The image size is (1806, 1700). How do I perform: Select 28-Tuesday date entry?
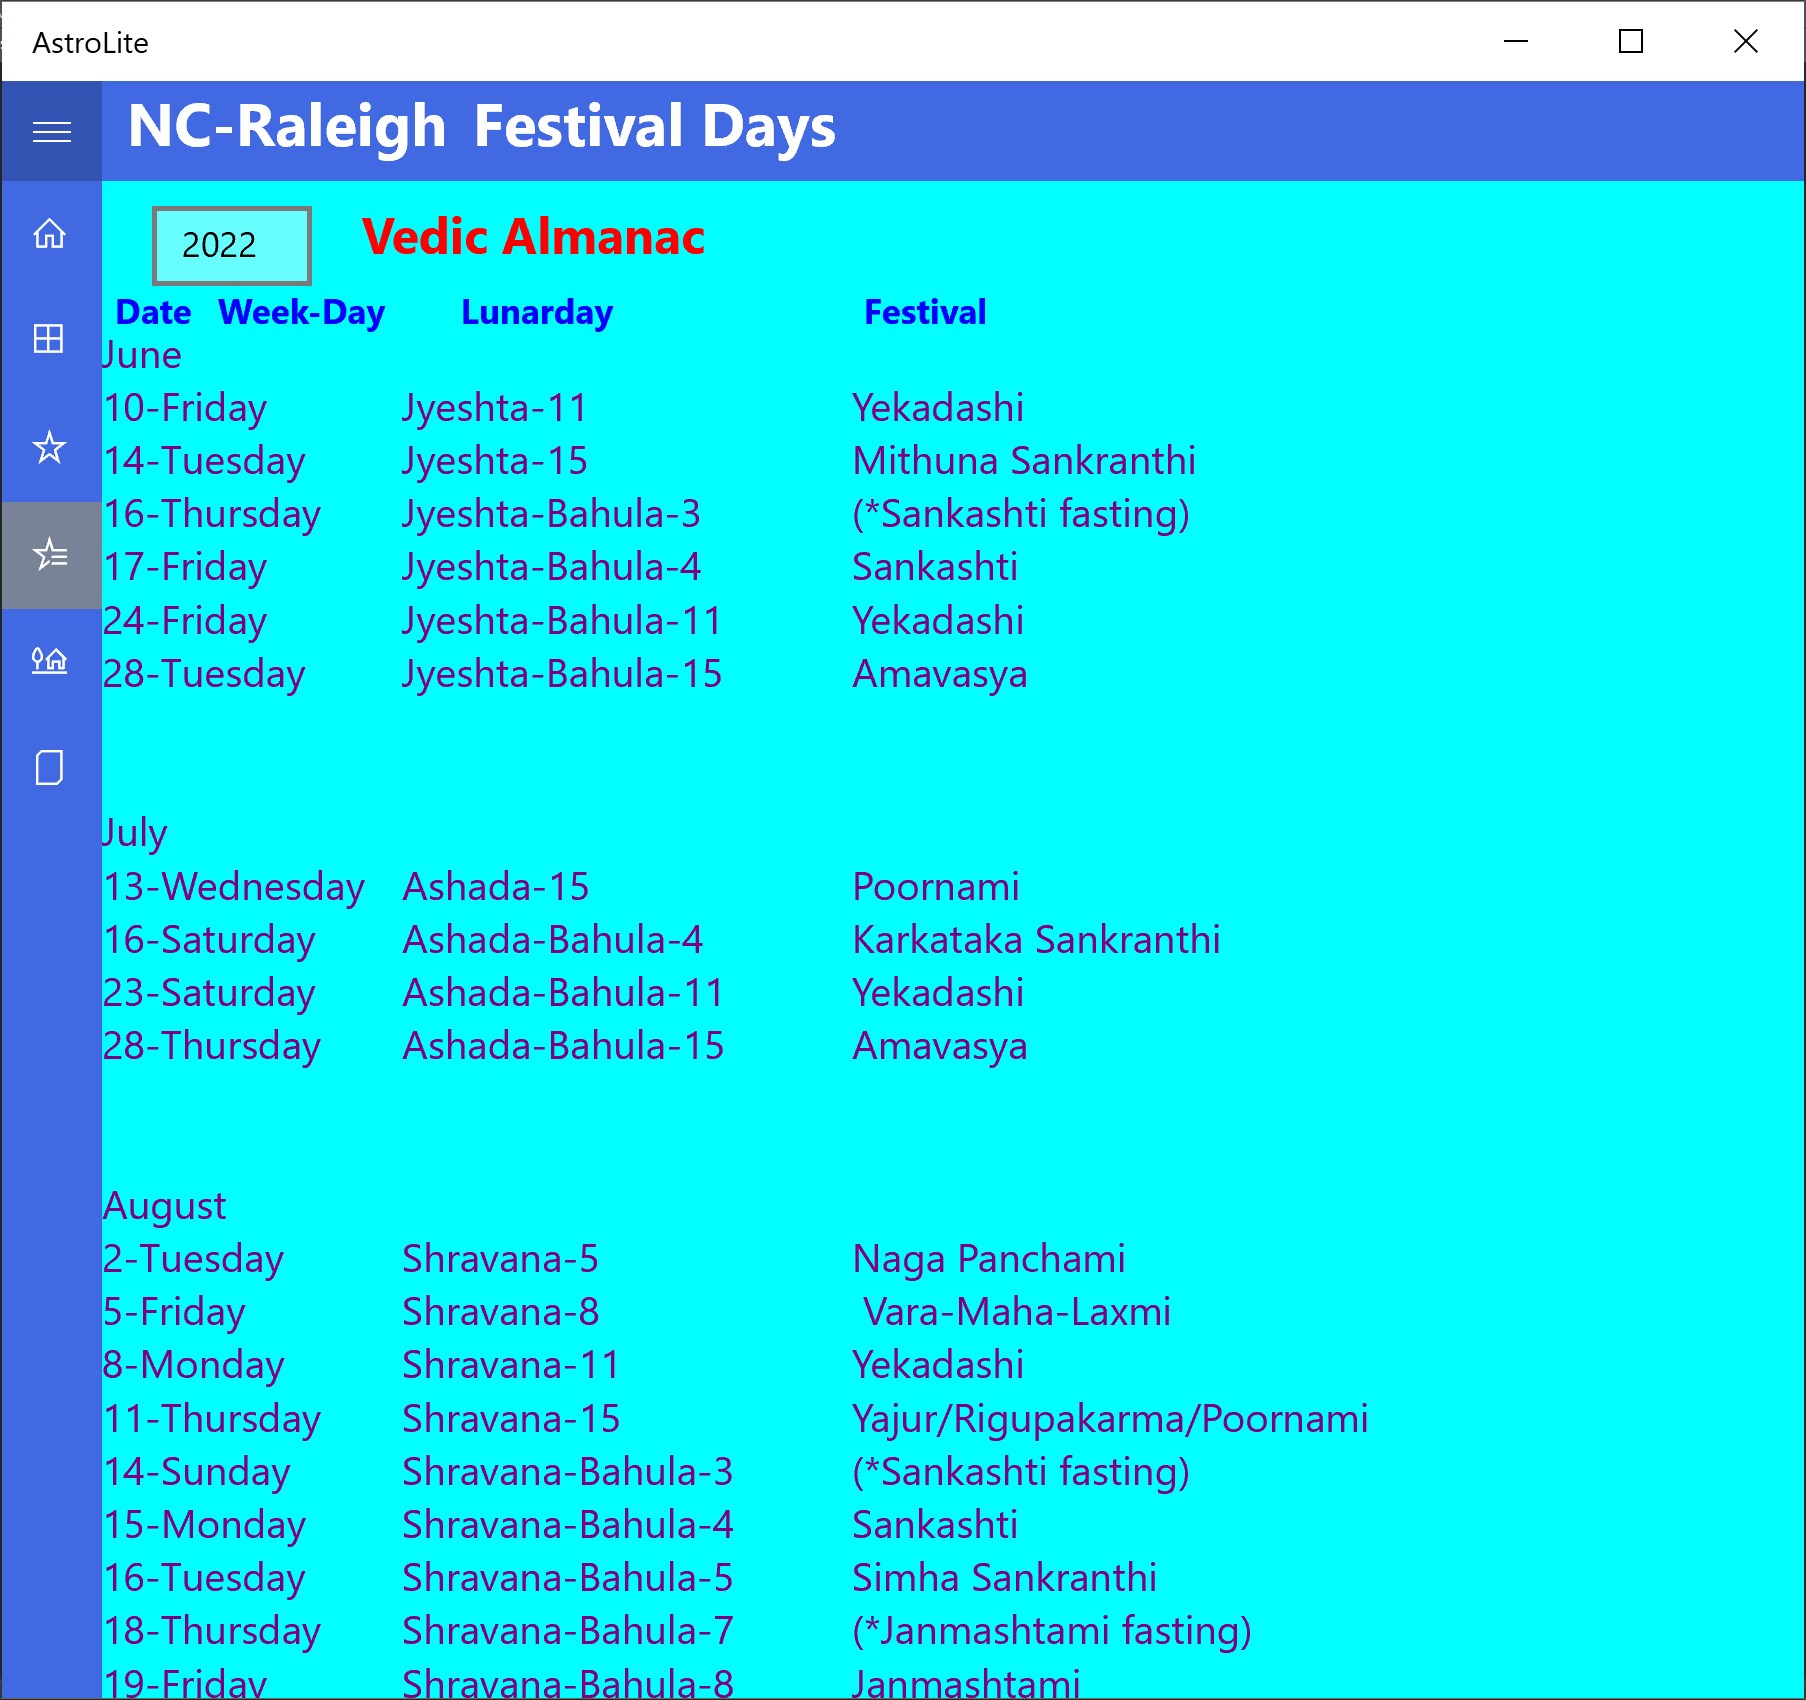point(204,674)
